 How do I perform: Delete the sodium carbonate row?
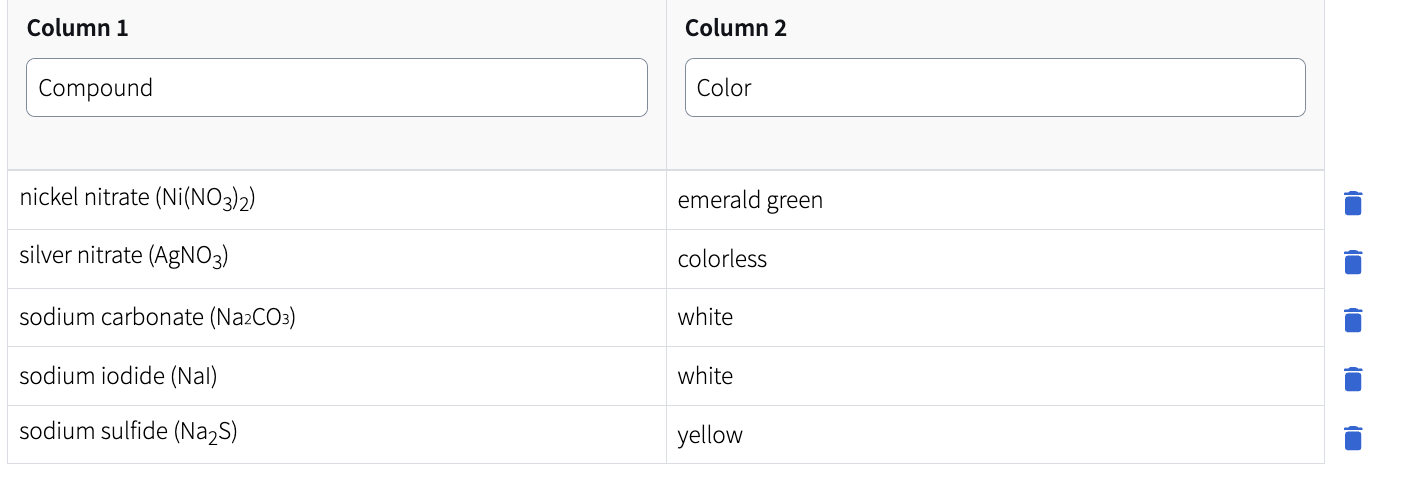click(x=1352, y=320)
